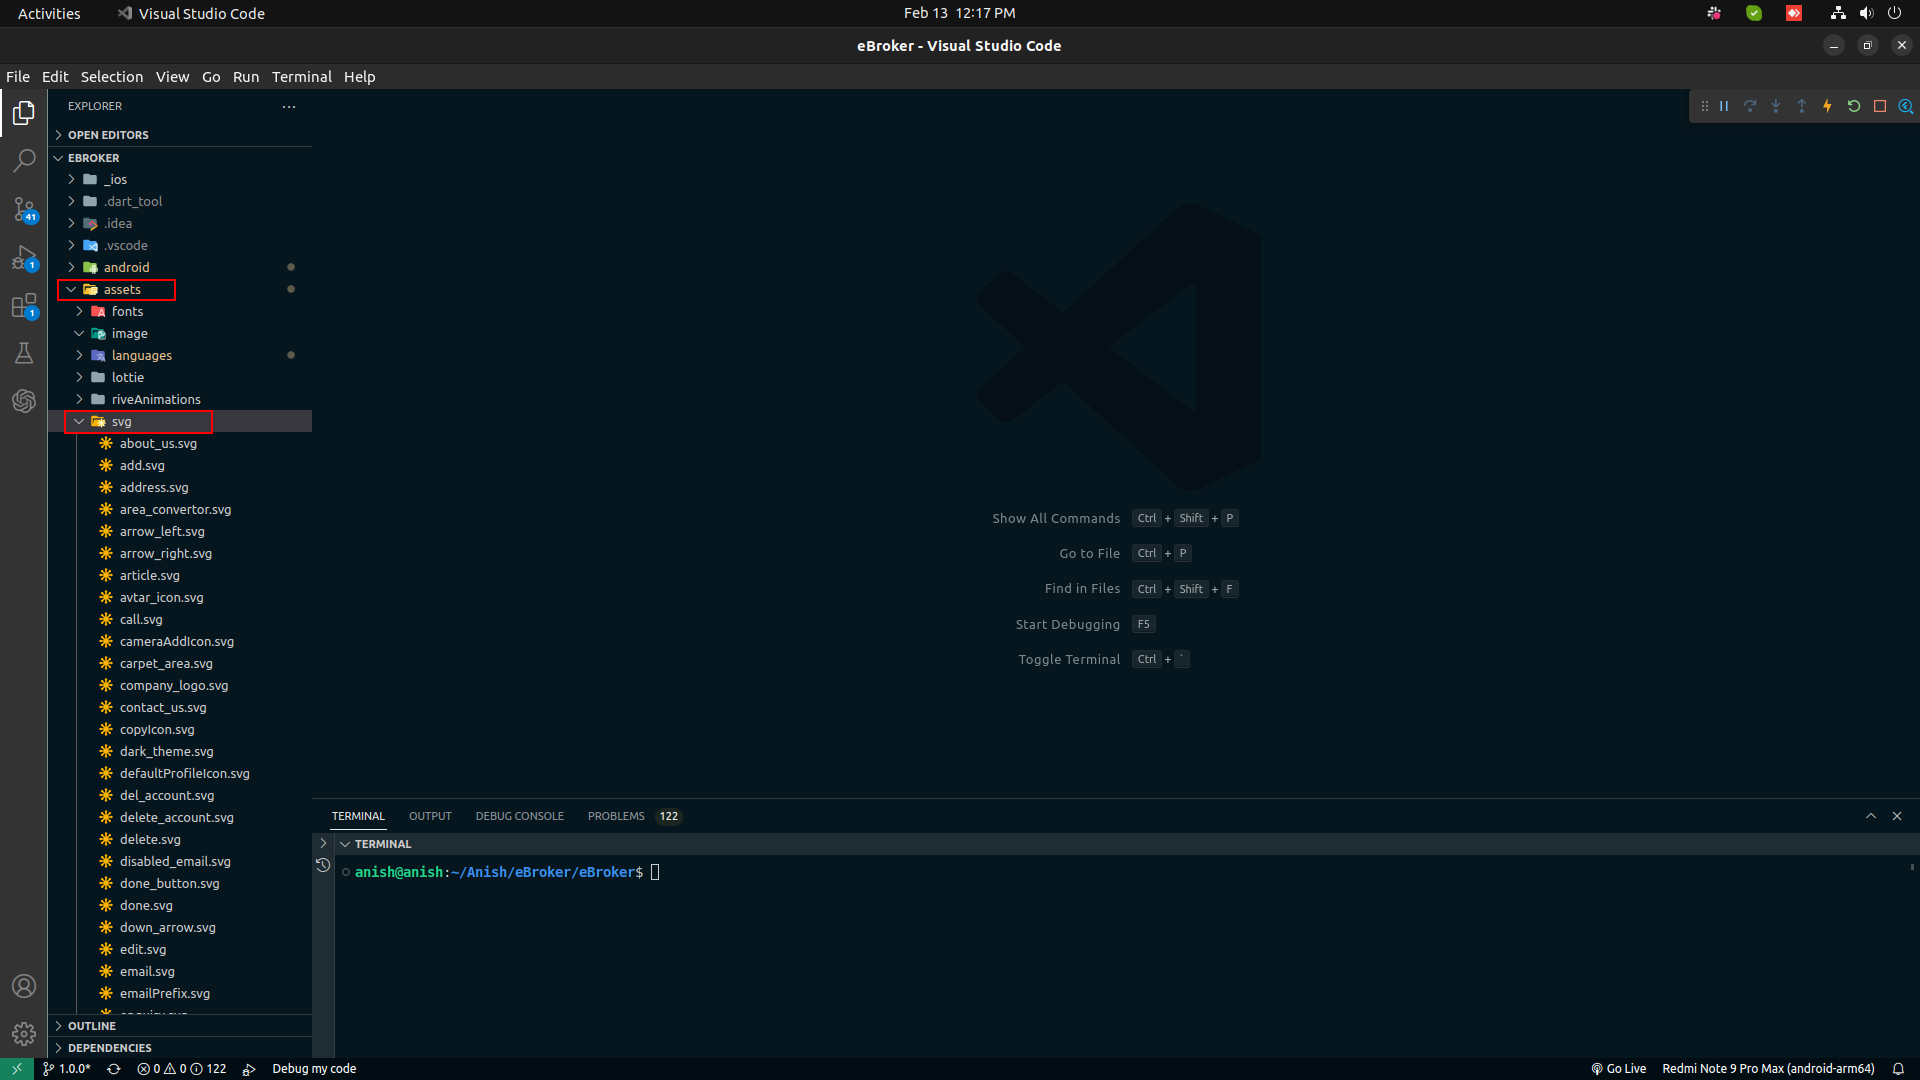Collapse the assets folder
This screenshot has width=1920, height=1080.
pos(180,289)
